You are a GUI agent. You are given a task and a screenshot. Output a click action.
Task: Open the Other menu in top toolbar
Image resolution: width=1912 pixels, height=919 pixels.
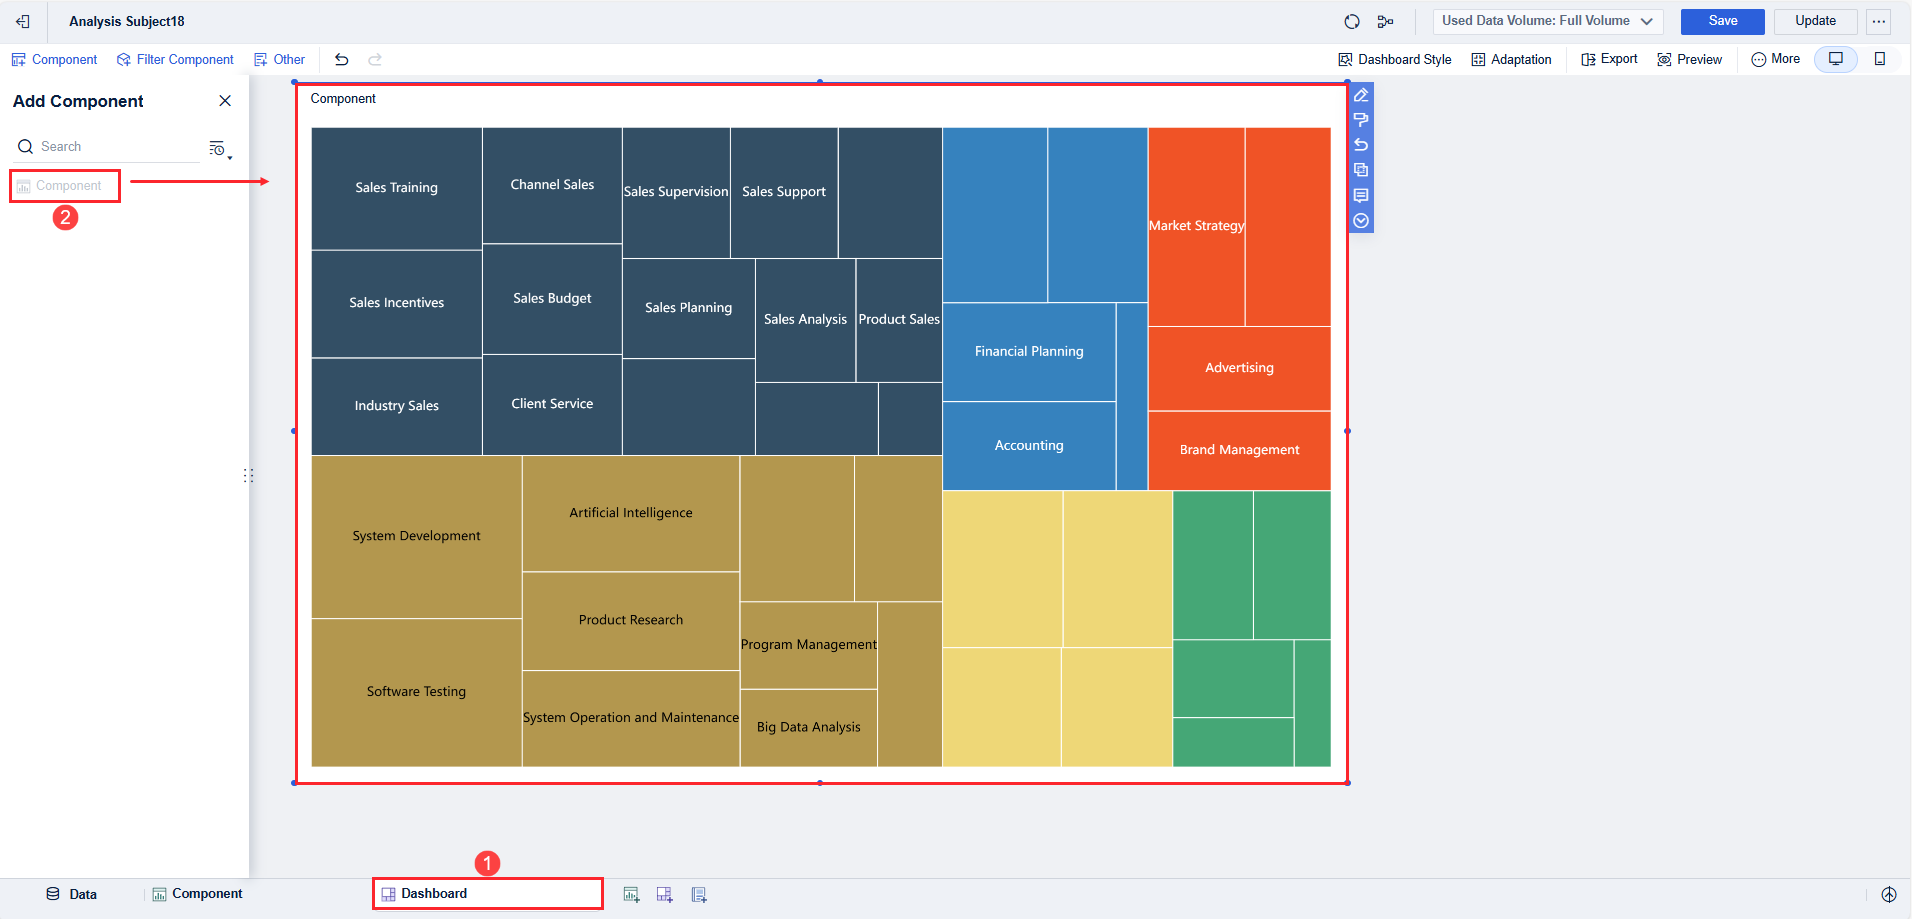tap(279, 60)
